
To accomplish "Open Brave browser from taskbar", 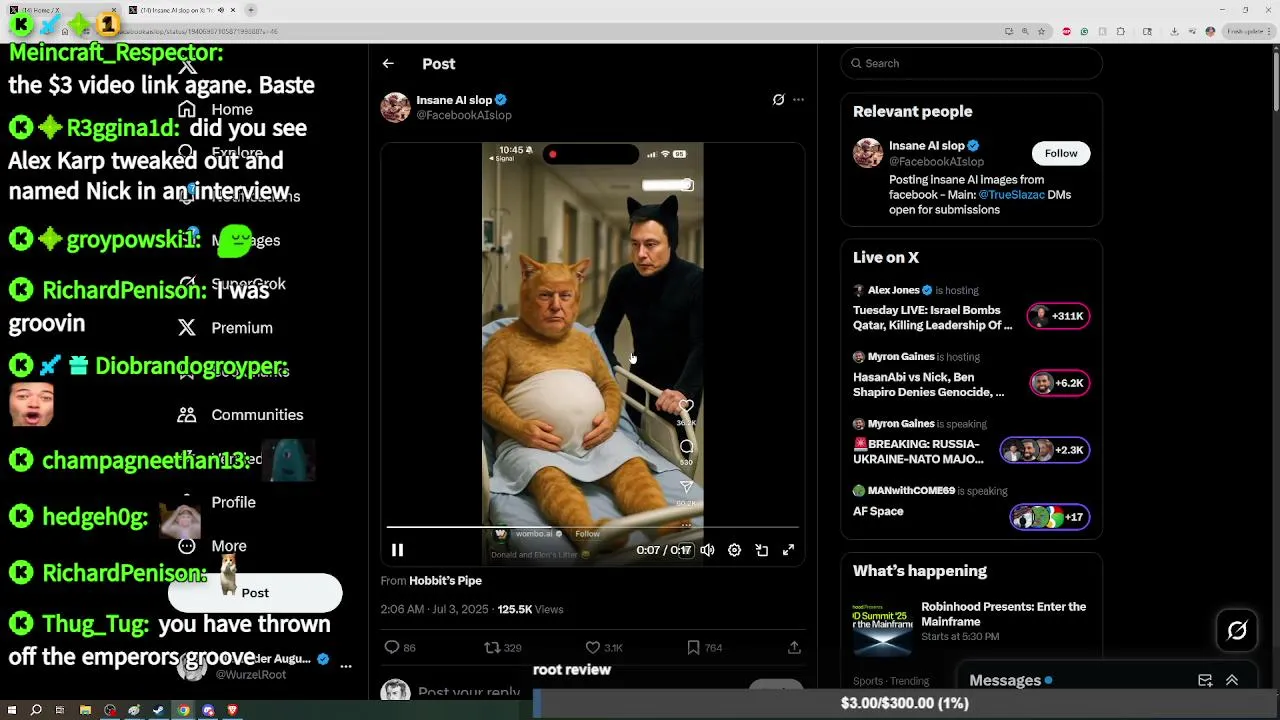I will pyautogui.click(x=232, y=710).
